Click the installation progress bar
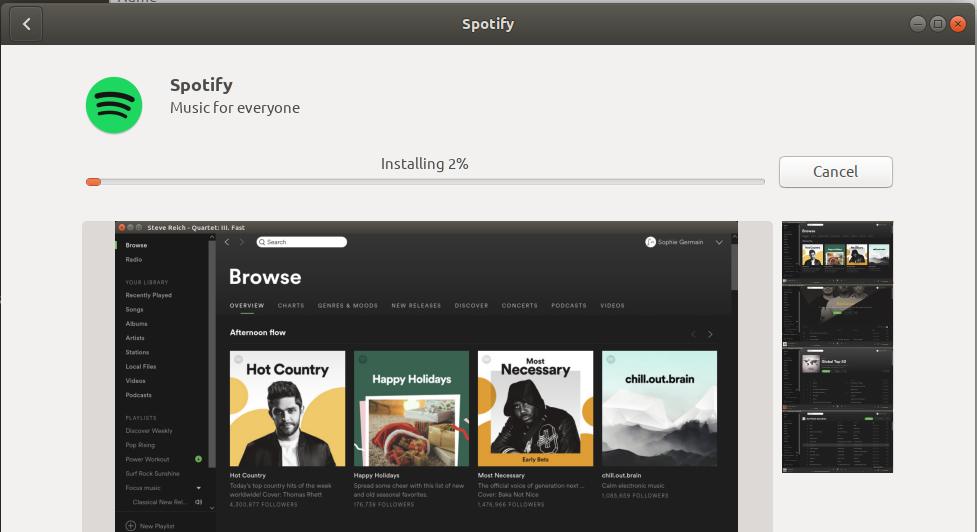This screenshot has height=532, width=977. pos(425,182)
